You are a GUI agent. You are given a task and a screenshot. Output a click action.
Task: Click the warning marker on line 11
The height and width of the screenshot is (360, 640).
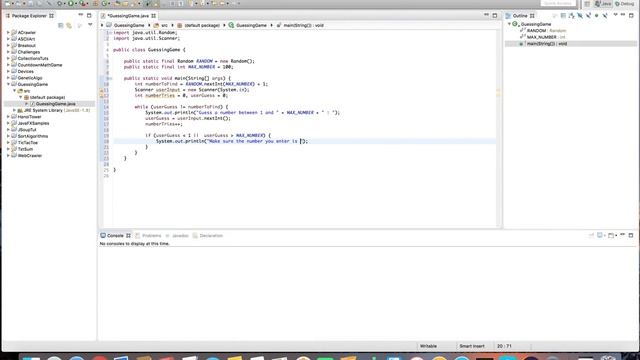click(102, 90)
